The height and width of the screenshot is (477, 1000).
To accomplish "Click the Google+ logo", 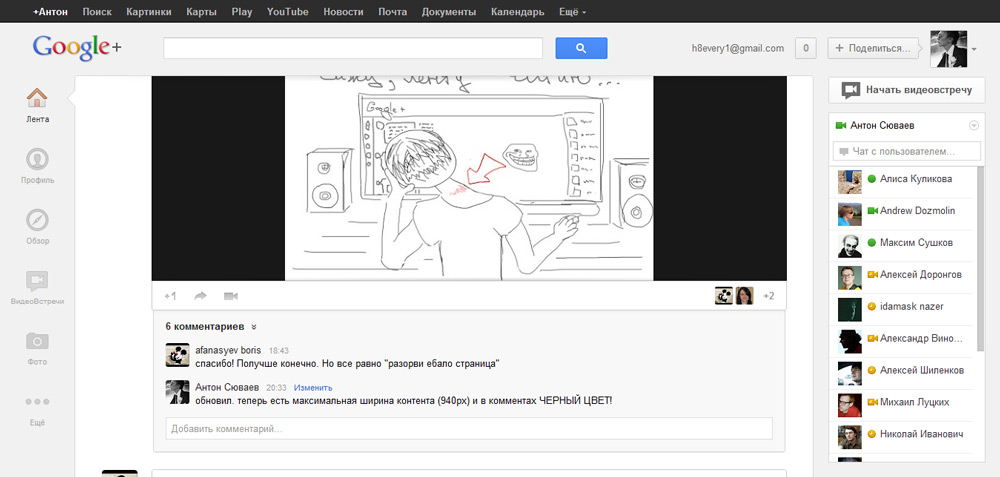I will click(77, 48).
